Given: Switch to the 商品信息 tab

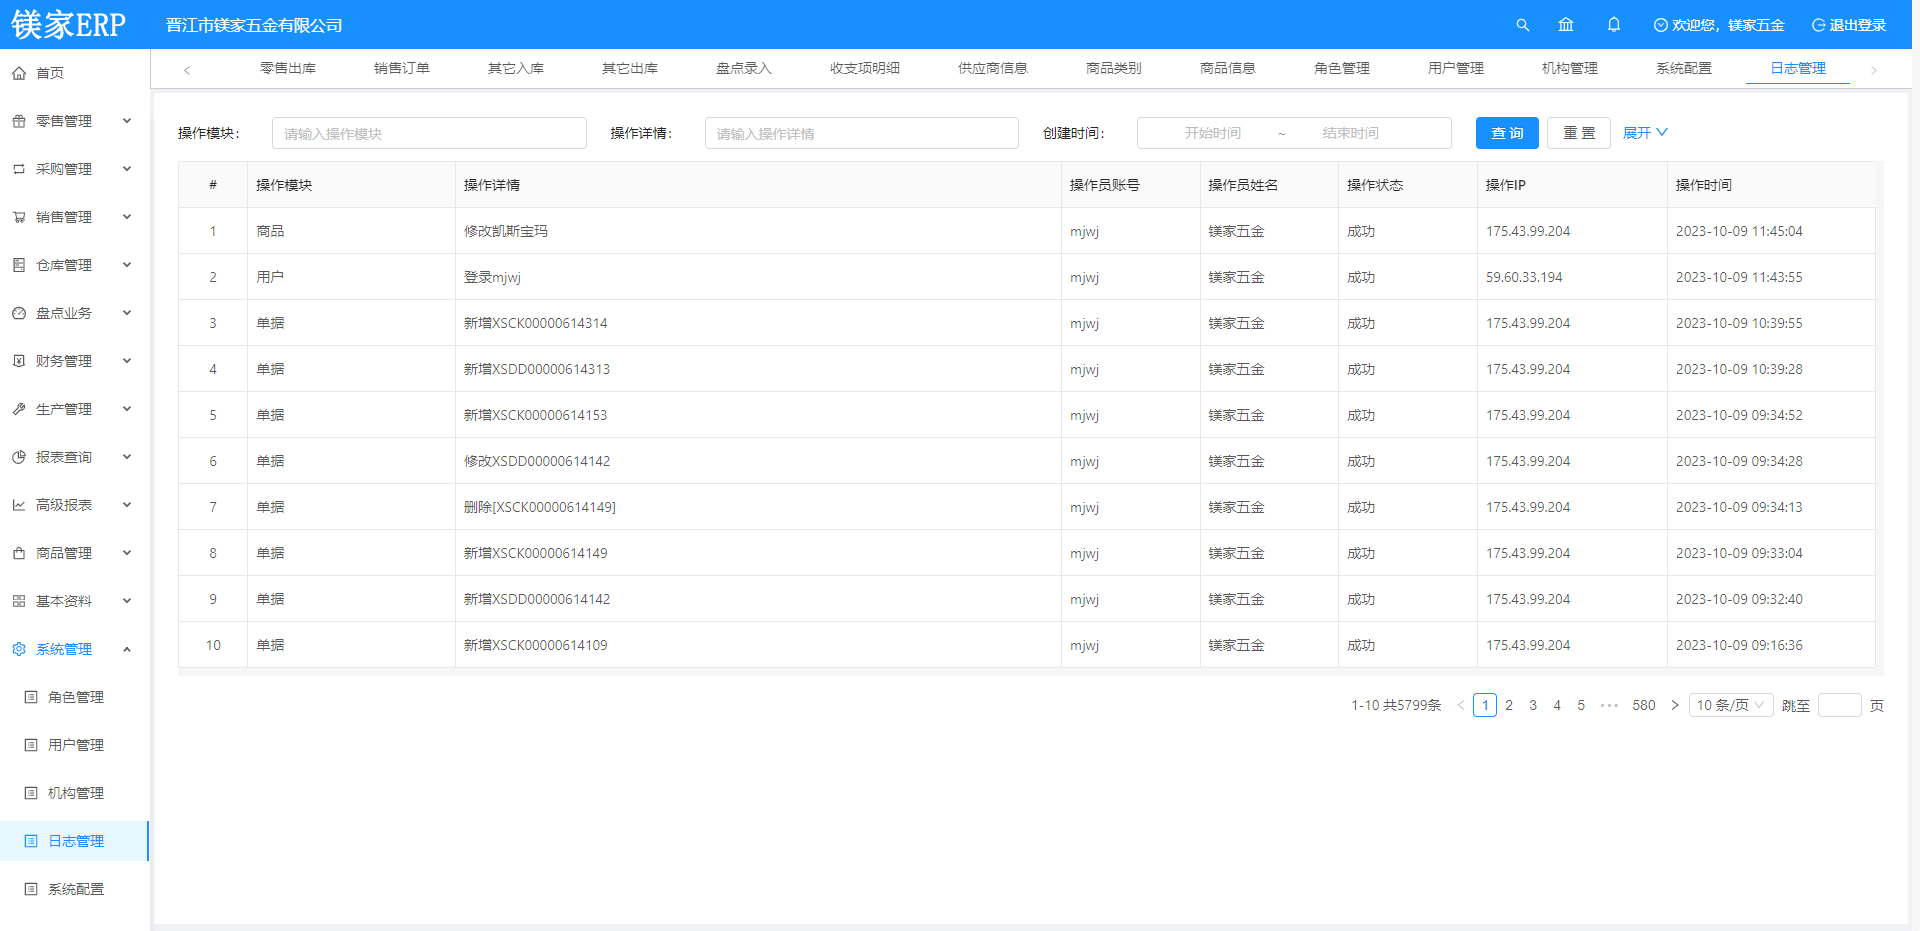Looking at the screenshot, I should (1228, 68).
